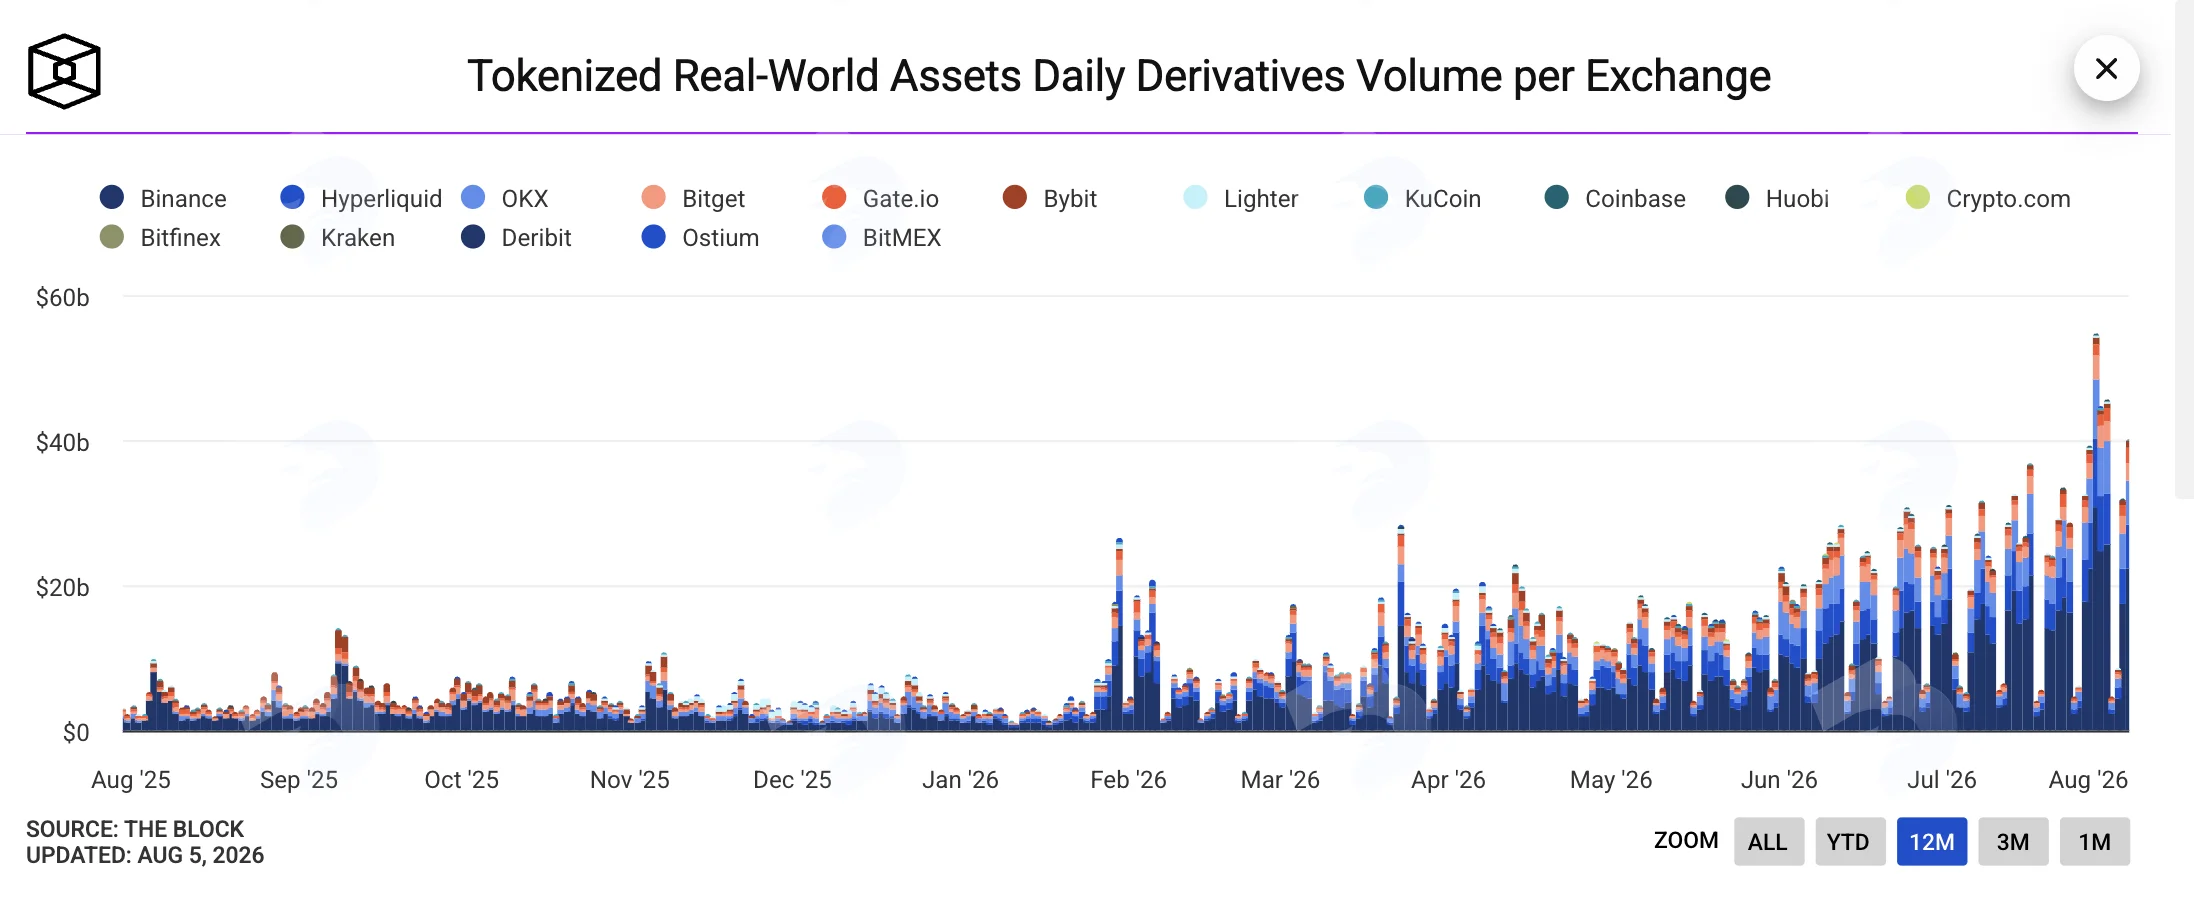Toggle the Bybit legend entry
The image size is (2194, 920).
1050,198
